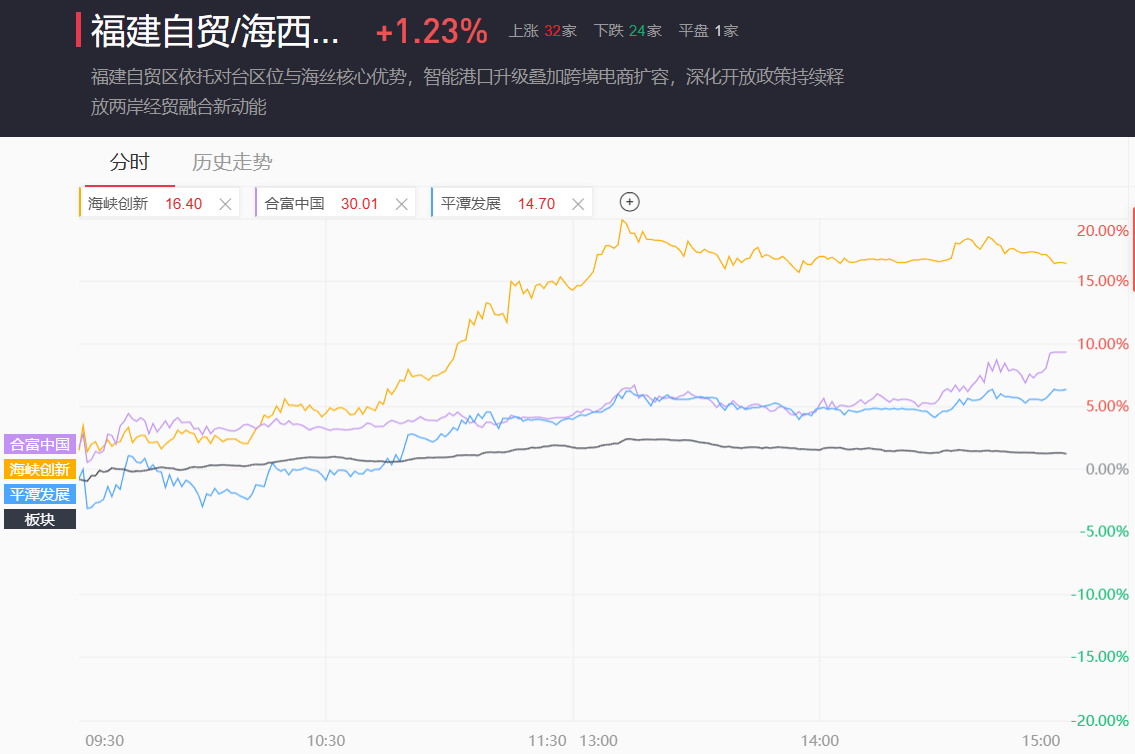Toggle the dark 板块 legend tag

click(x=40, y=520)
